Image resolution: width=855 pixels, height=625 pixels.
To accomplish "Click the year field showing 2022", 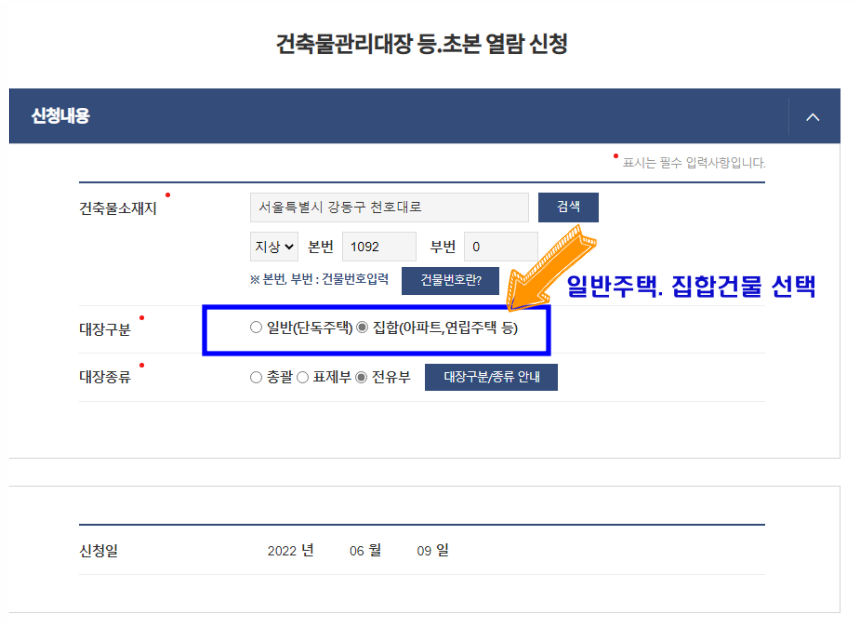I will [283, 549].
